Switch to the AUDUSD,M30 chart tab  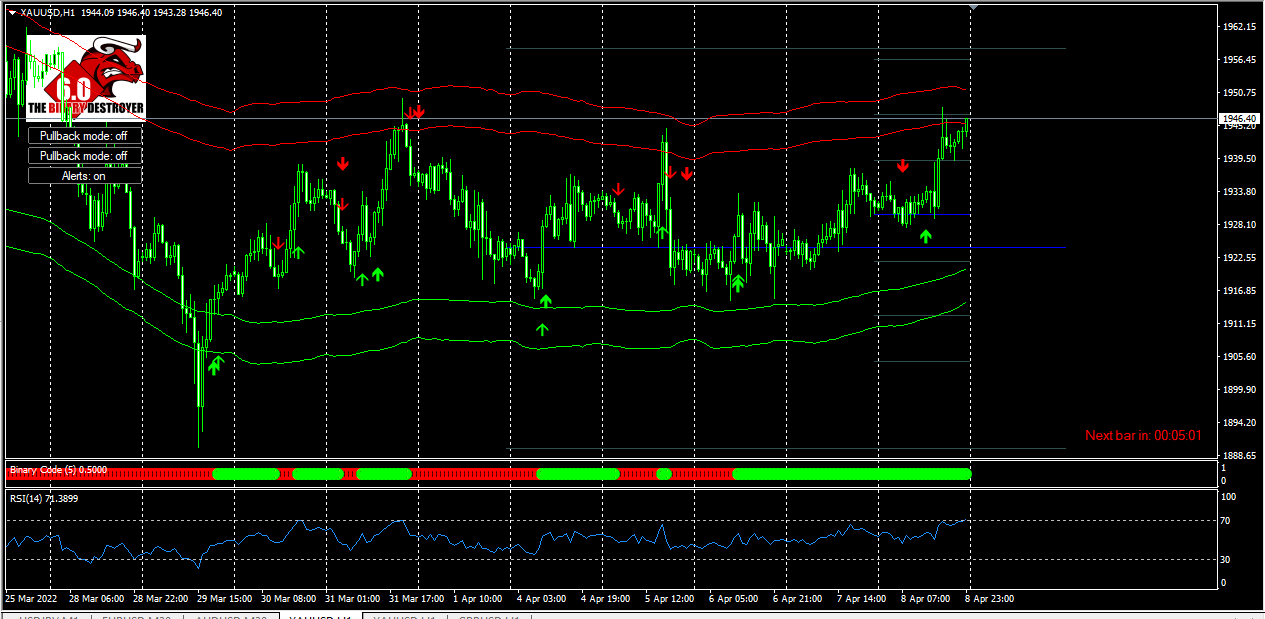[229, 617]
